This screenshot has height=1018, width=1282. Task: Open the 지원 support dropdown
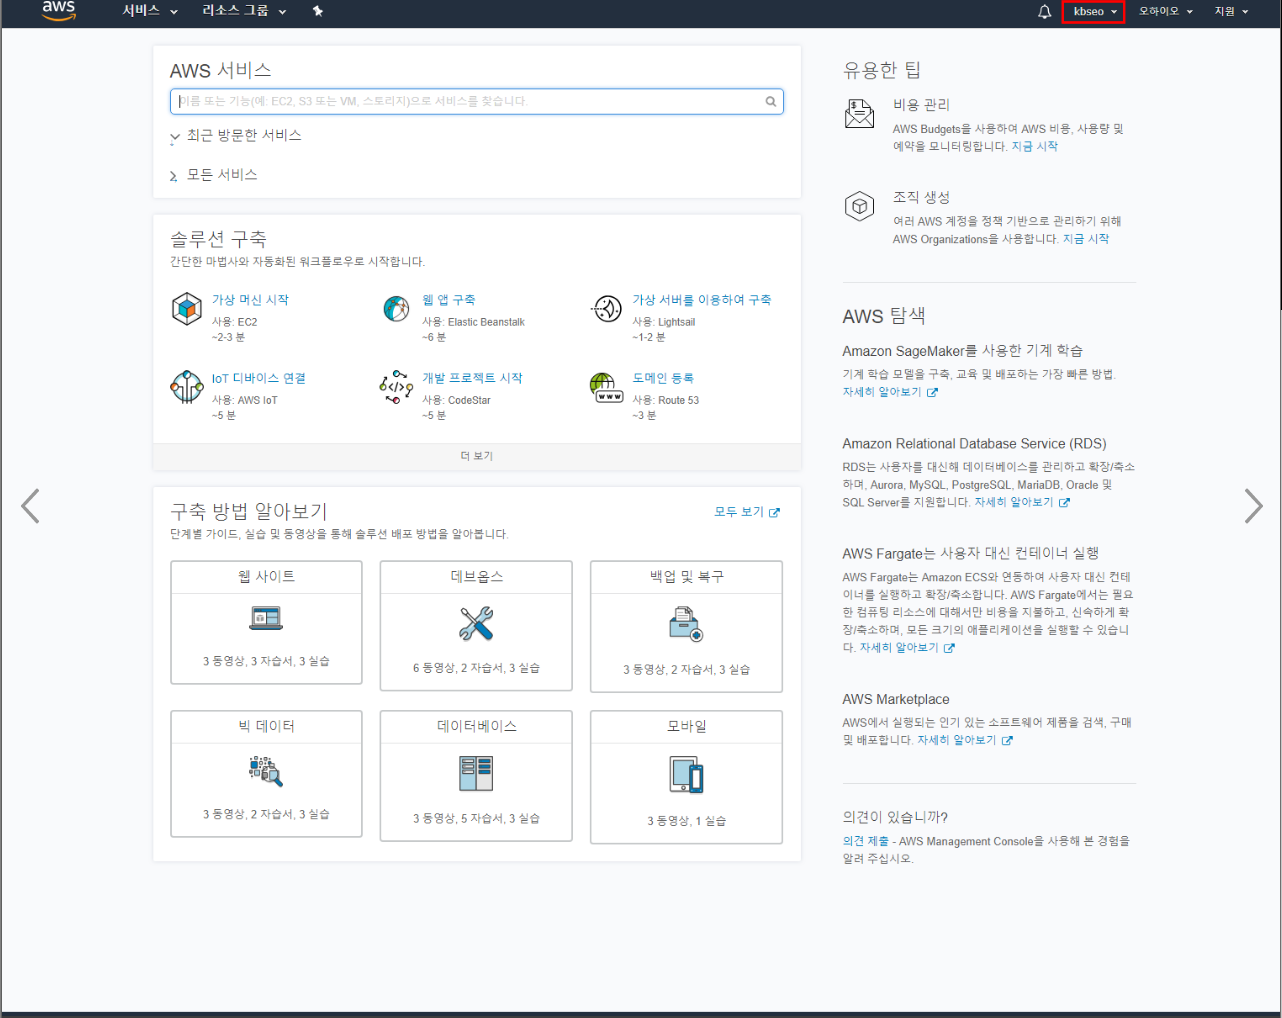point(1231,12)
